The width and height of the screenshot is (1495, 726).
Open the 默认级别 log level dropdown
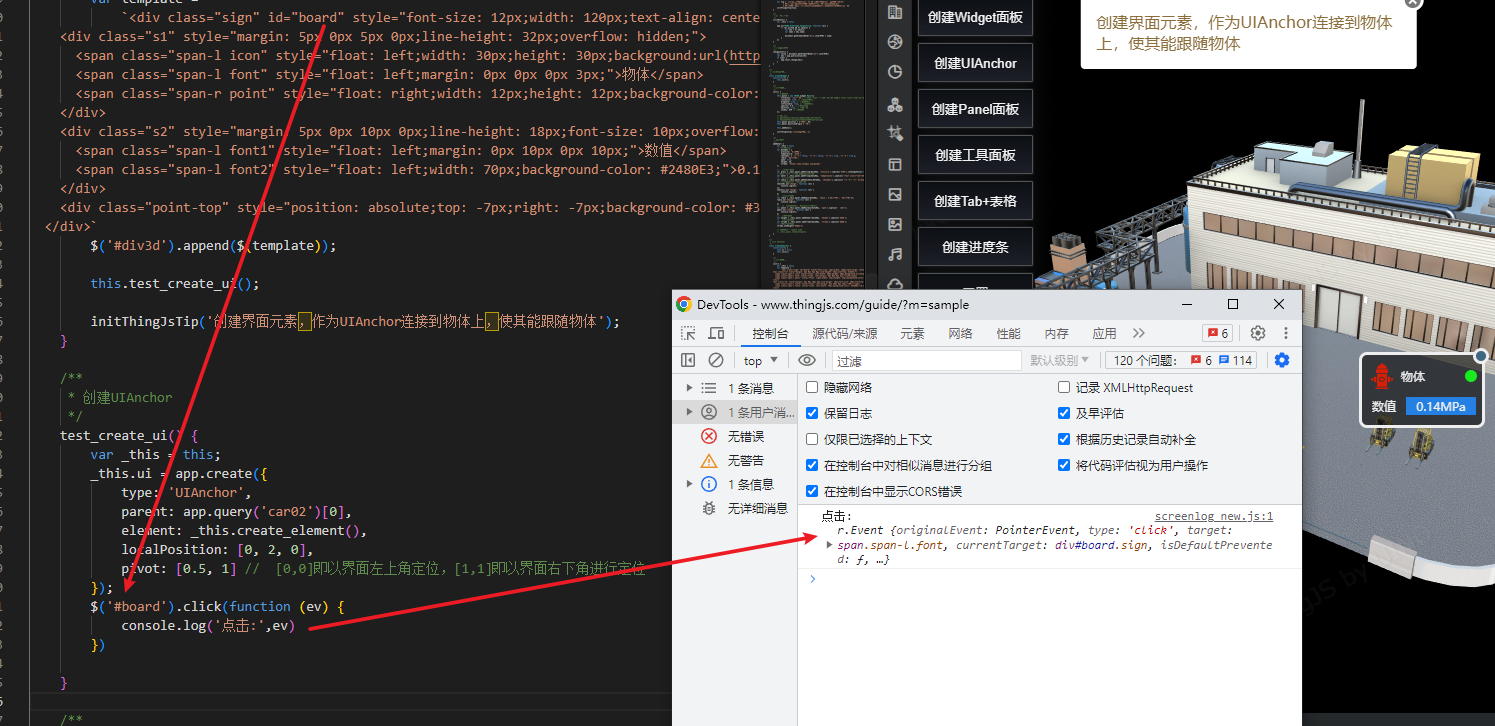[x=1060, y=360]
